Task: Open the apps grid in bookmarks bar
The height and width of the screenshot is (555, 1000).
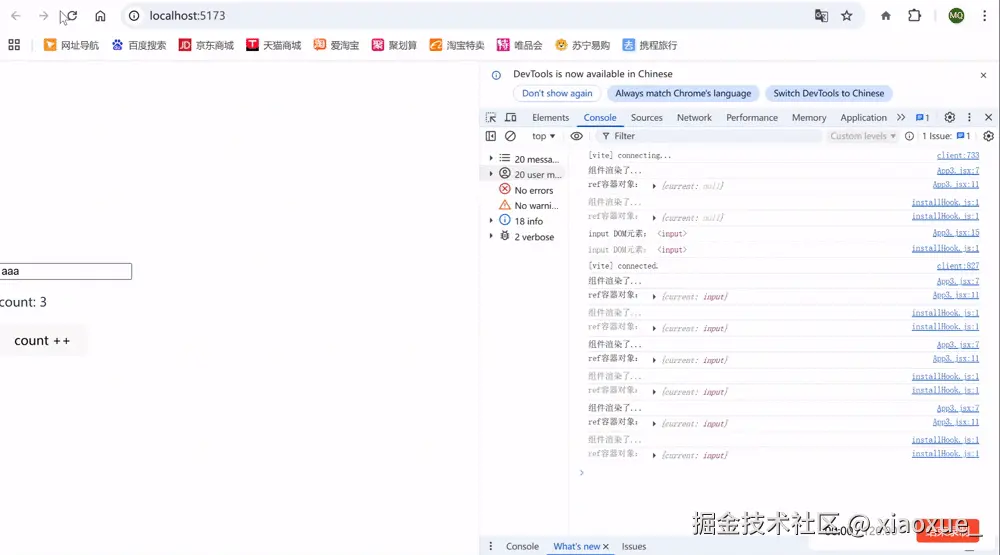Action: [14, 45]
